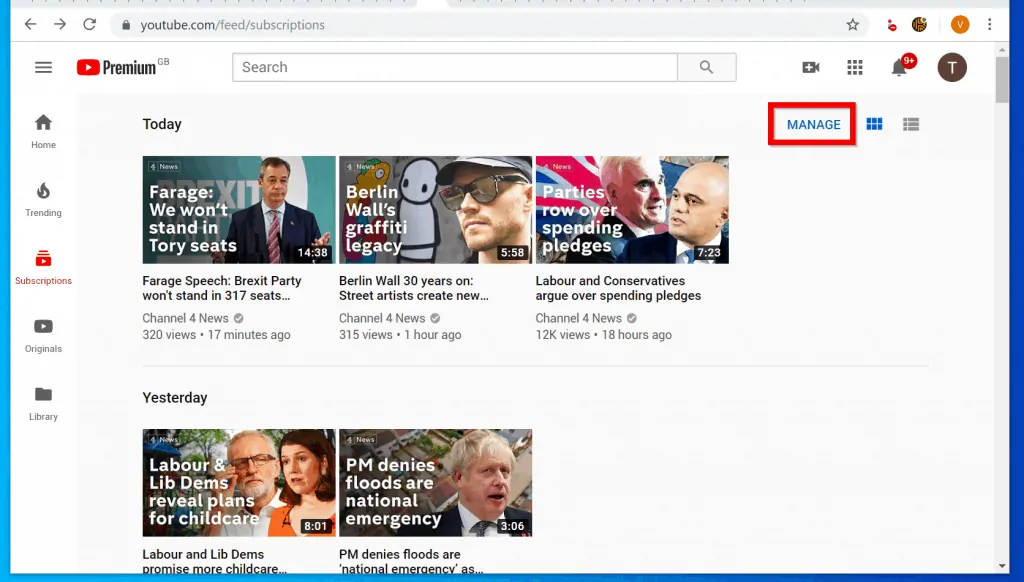Open the YouTube apps grid icon
The height and width of the screenshot is (582, 1024).
[x=855, y=67]
